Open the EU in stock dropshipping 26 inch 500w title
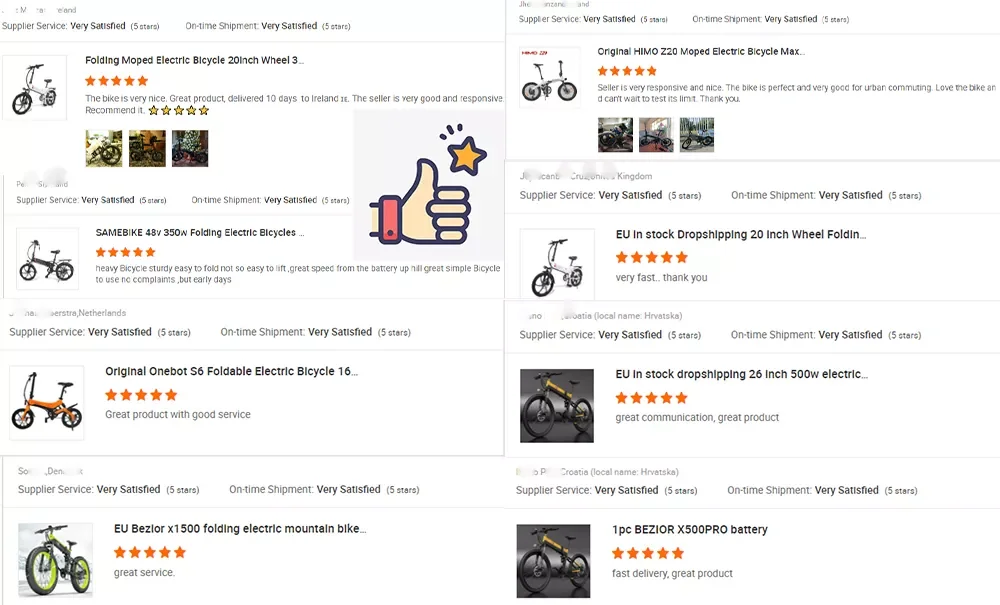The width and height of the screenshot is (1000, 605). click(x=741, y=374)
